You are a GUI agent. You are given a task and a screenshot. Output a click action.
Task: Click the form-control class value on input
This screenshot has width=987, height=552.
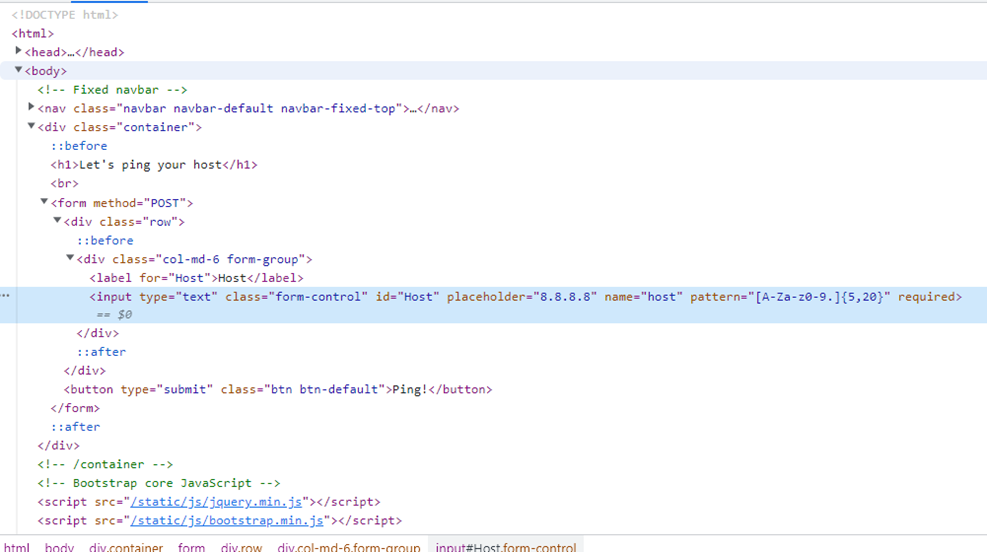coord(319,296)
